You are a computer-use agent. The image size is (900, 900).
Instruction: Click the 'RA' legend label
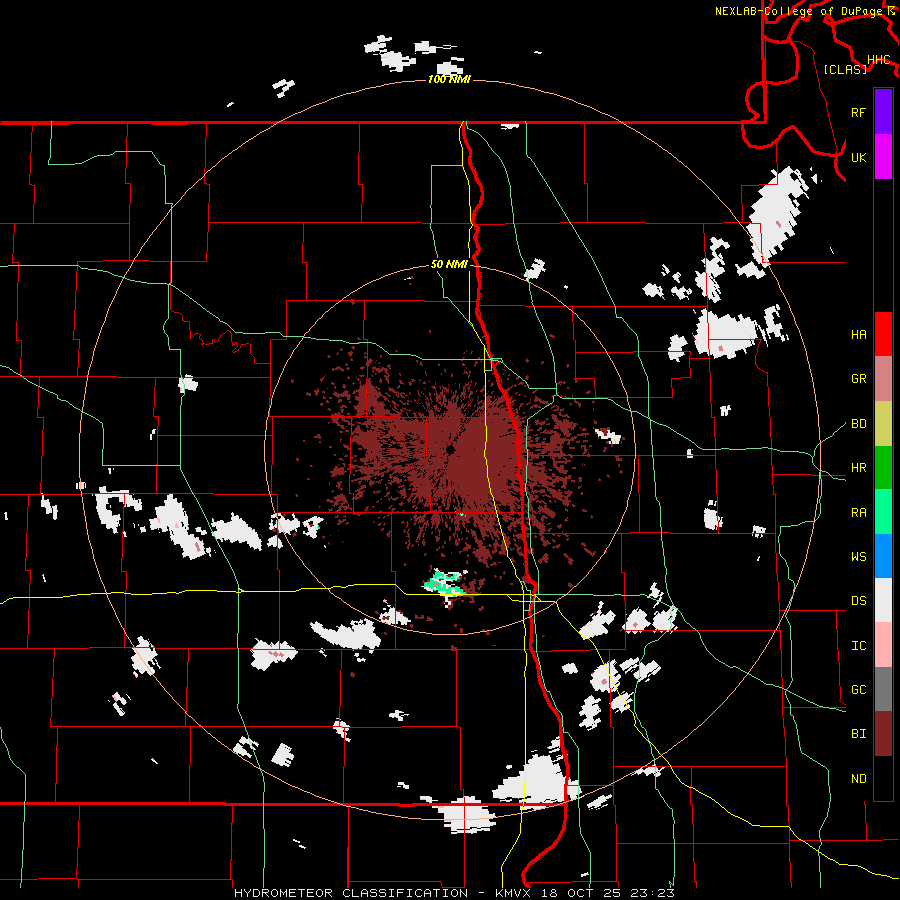coord(858,513)
